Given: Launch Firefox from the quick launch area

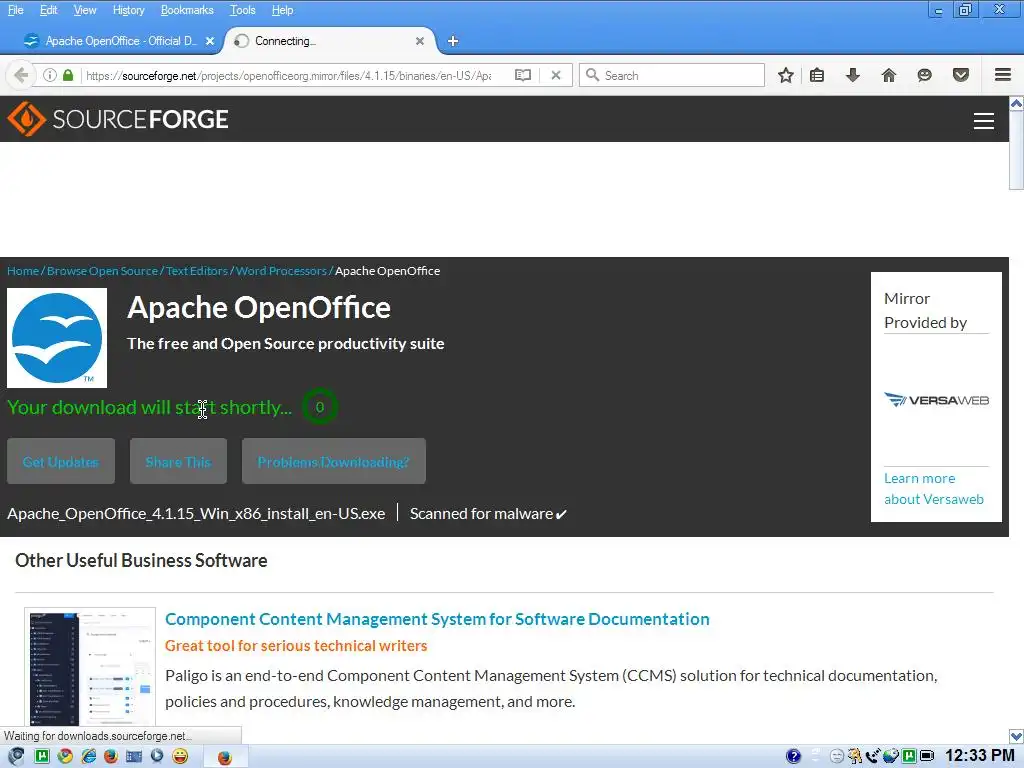Looking at the screenshot, I should click(111, 756).
